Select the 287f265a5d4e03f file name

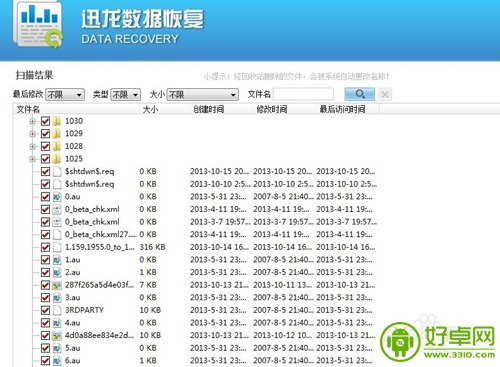99,285
